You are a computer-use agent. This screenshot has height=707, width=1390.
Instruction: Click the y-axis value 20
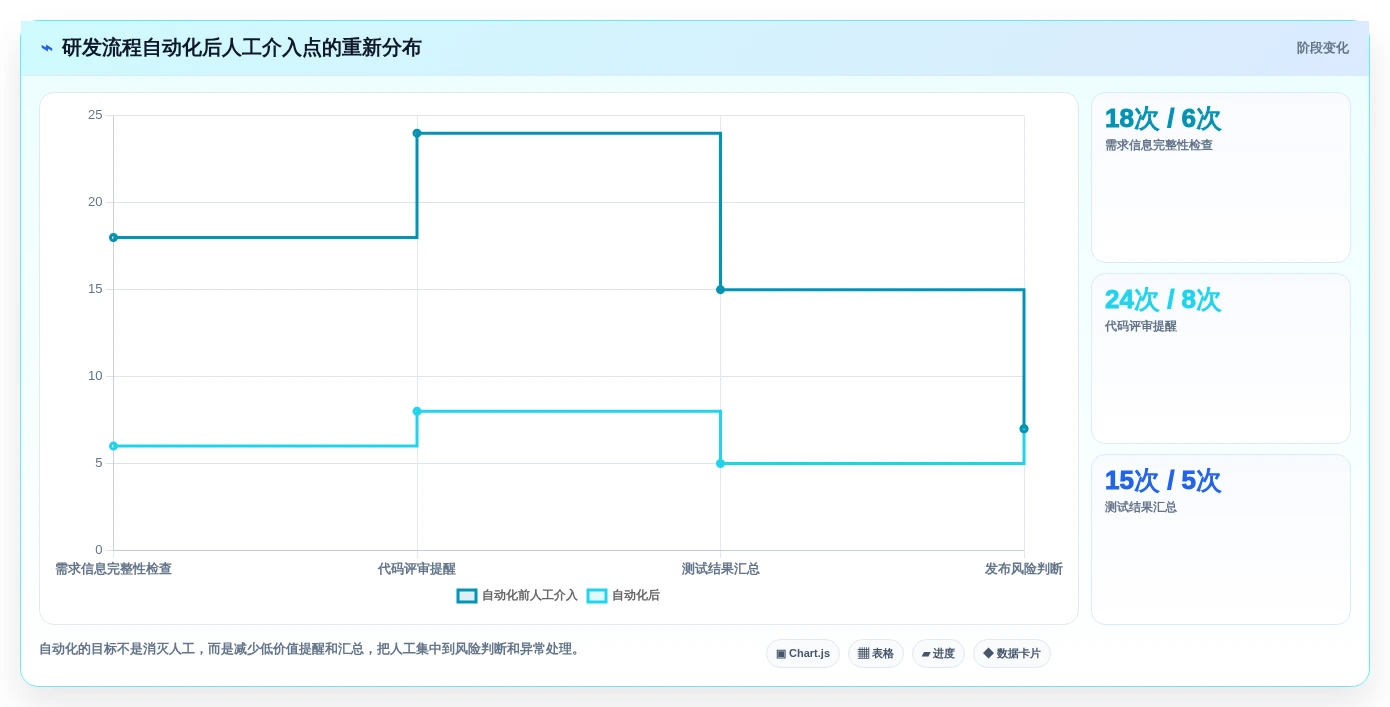click(x=95, y=202)
